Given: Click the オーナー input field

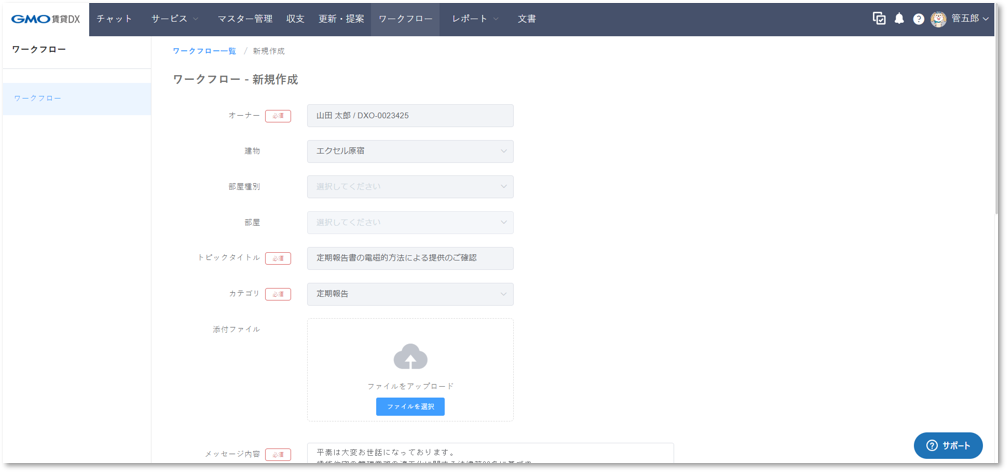Looking at the screenshot, I should [x=410, y=116].
